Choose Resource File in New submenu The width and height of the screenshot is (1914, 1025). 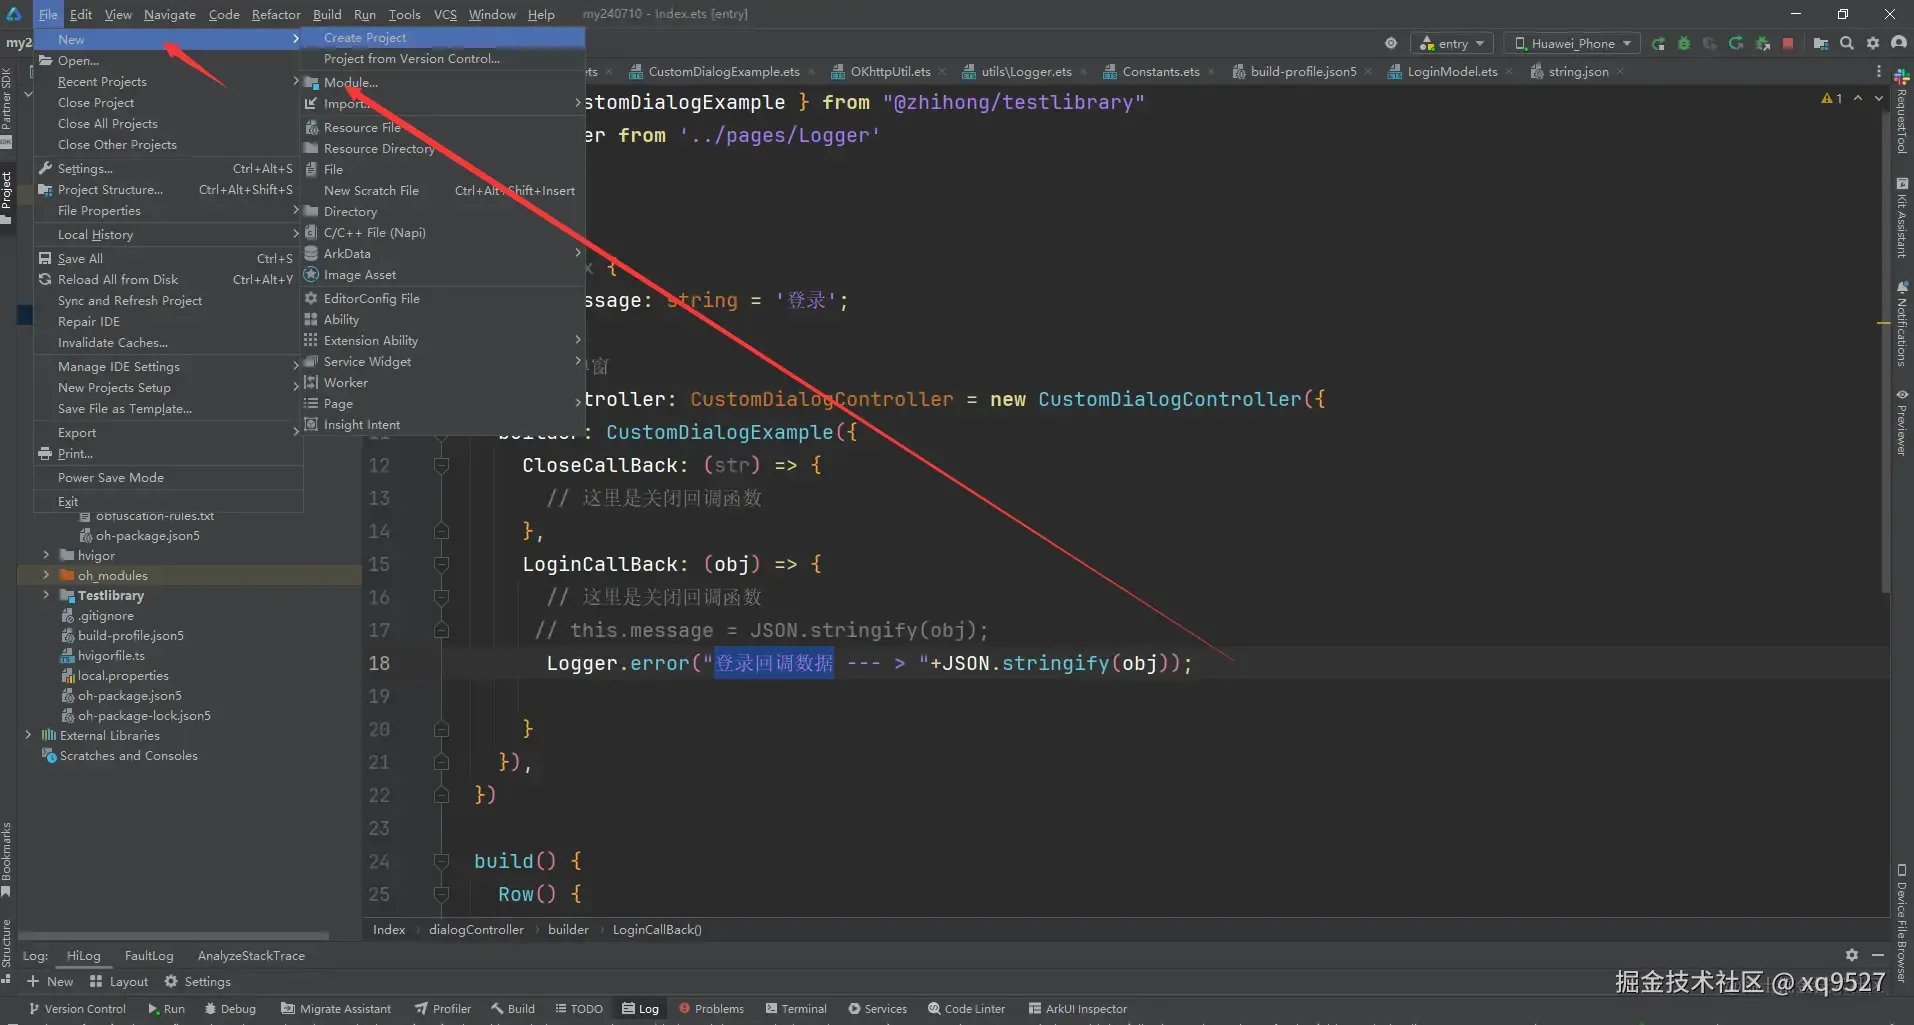pyautogui.click(x=443, y=127)
